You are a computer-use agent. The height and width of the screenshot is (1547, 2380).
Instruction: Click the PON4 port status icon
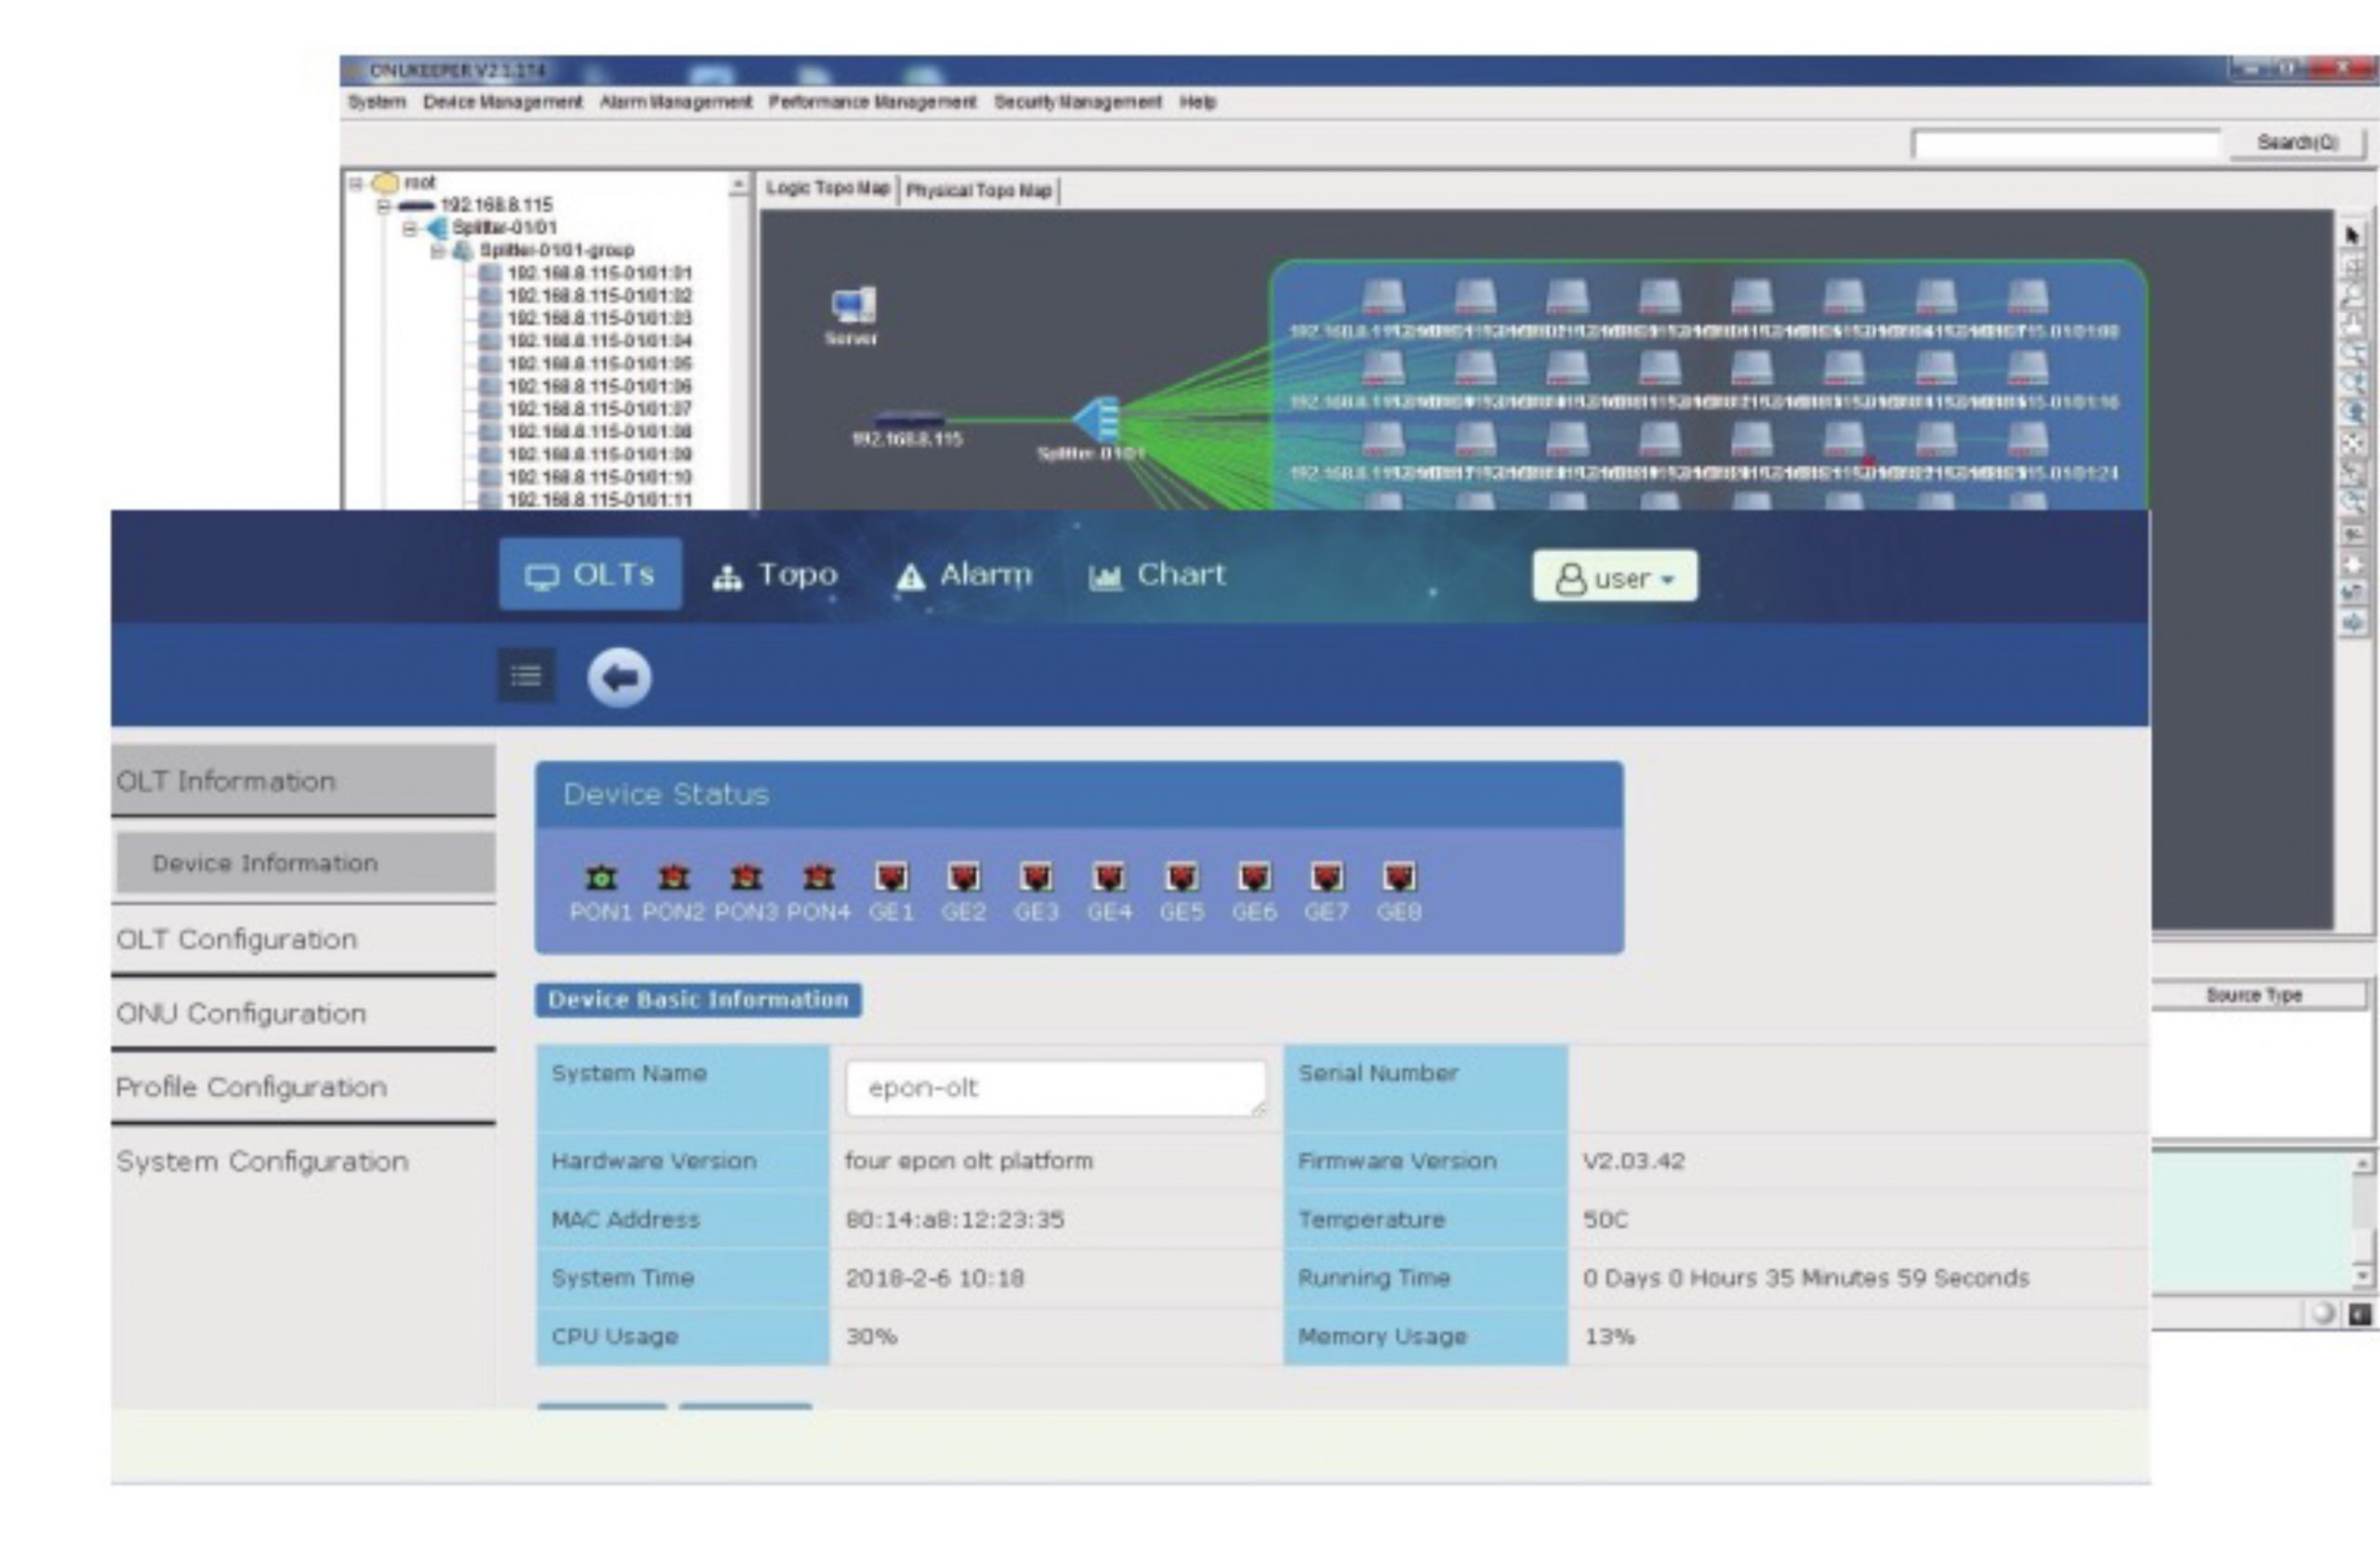click(818, 878)
